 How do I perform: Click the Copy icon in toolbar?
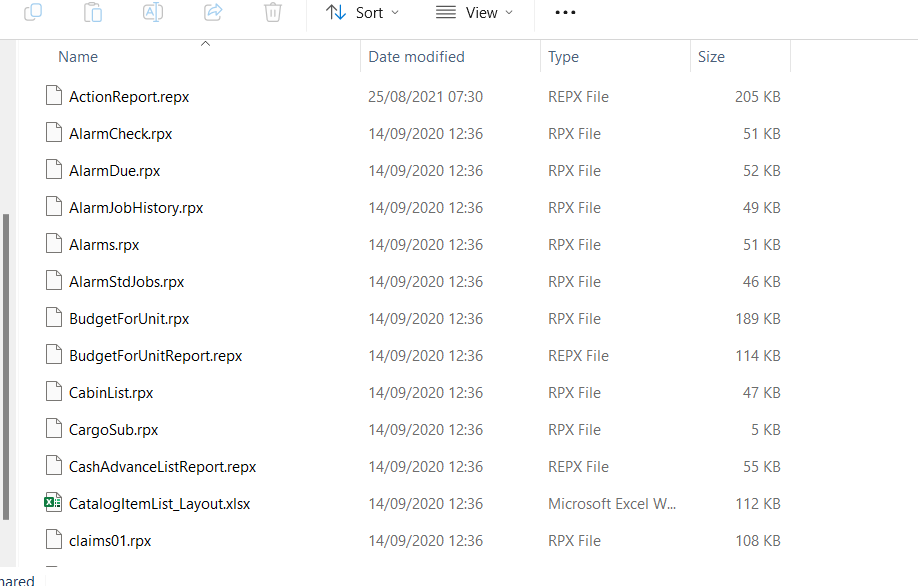(33, 12)
